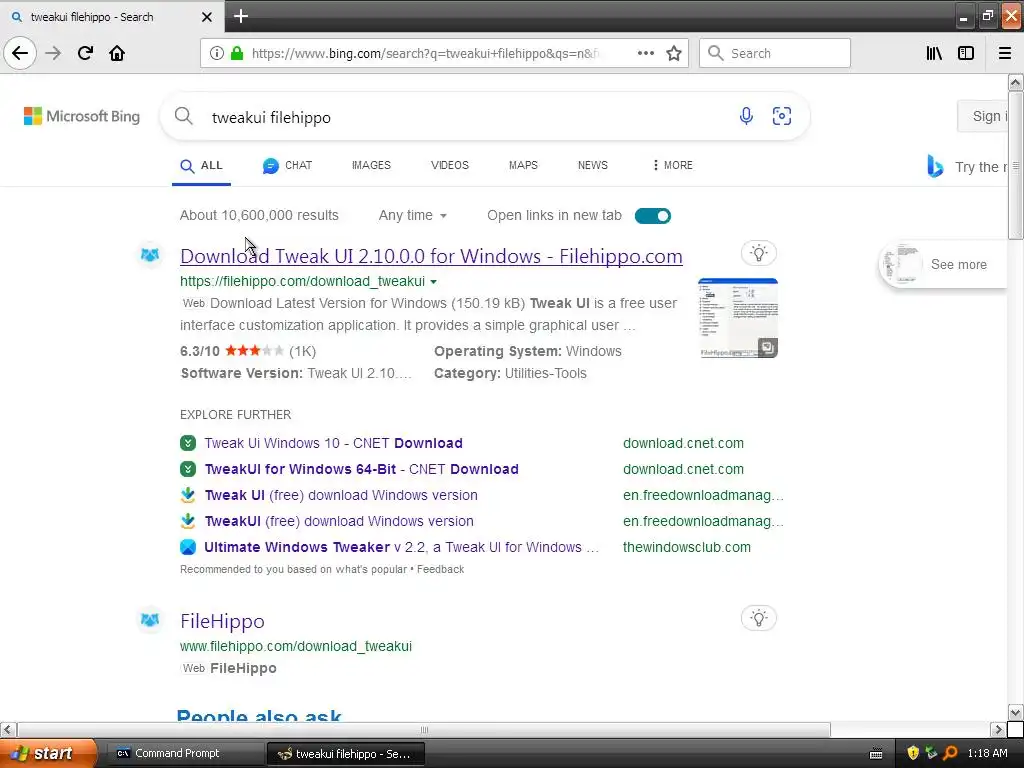The image size is (1024, 768).
Task: Click lightbulb icon beside FileHippo result
Action: [758, 618]
